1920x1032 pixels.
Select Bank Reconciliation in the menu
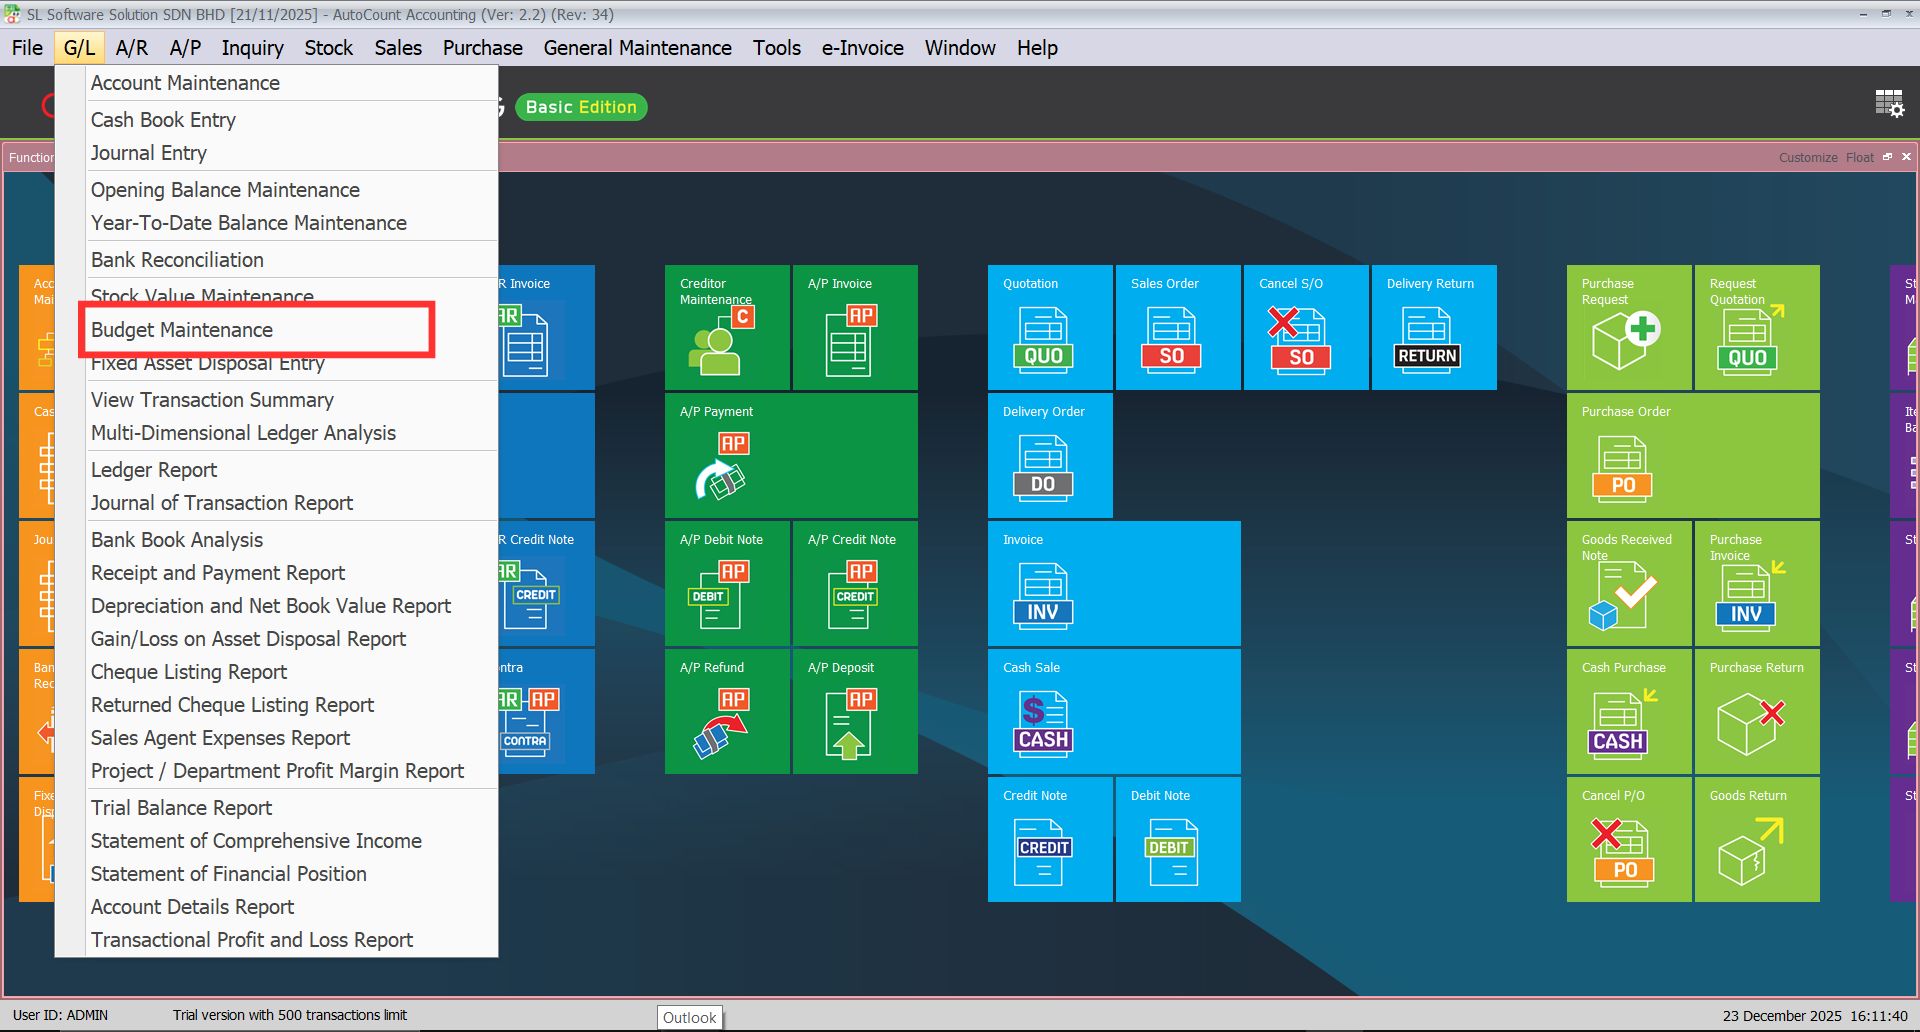(177, 260)
